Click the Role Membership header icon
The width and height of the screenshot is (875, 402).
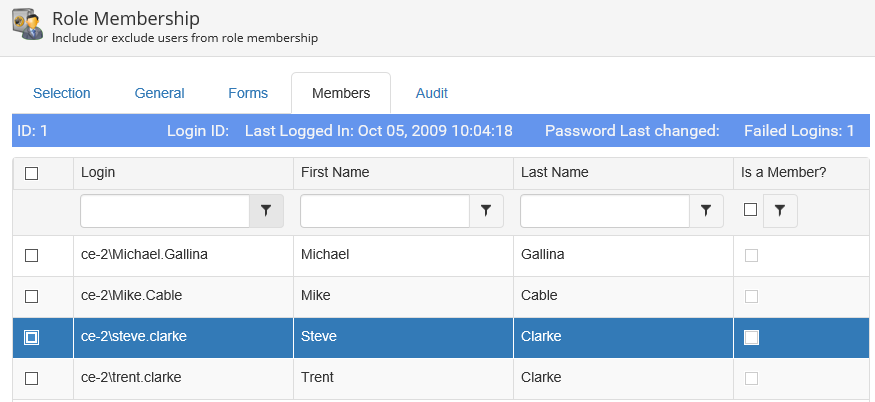(x=27, y=26)
